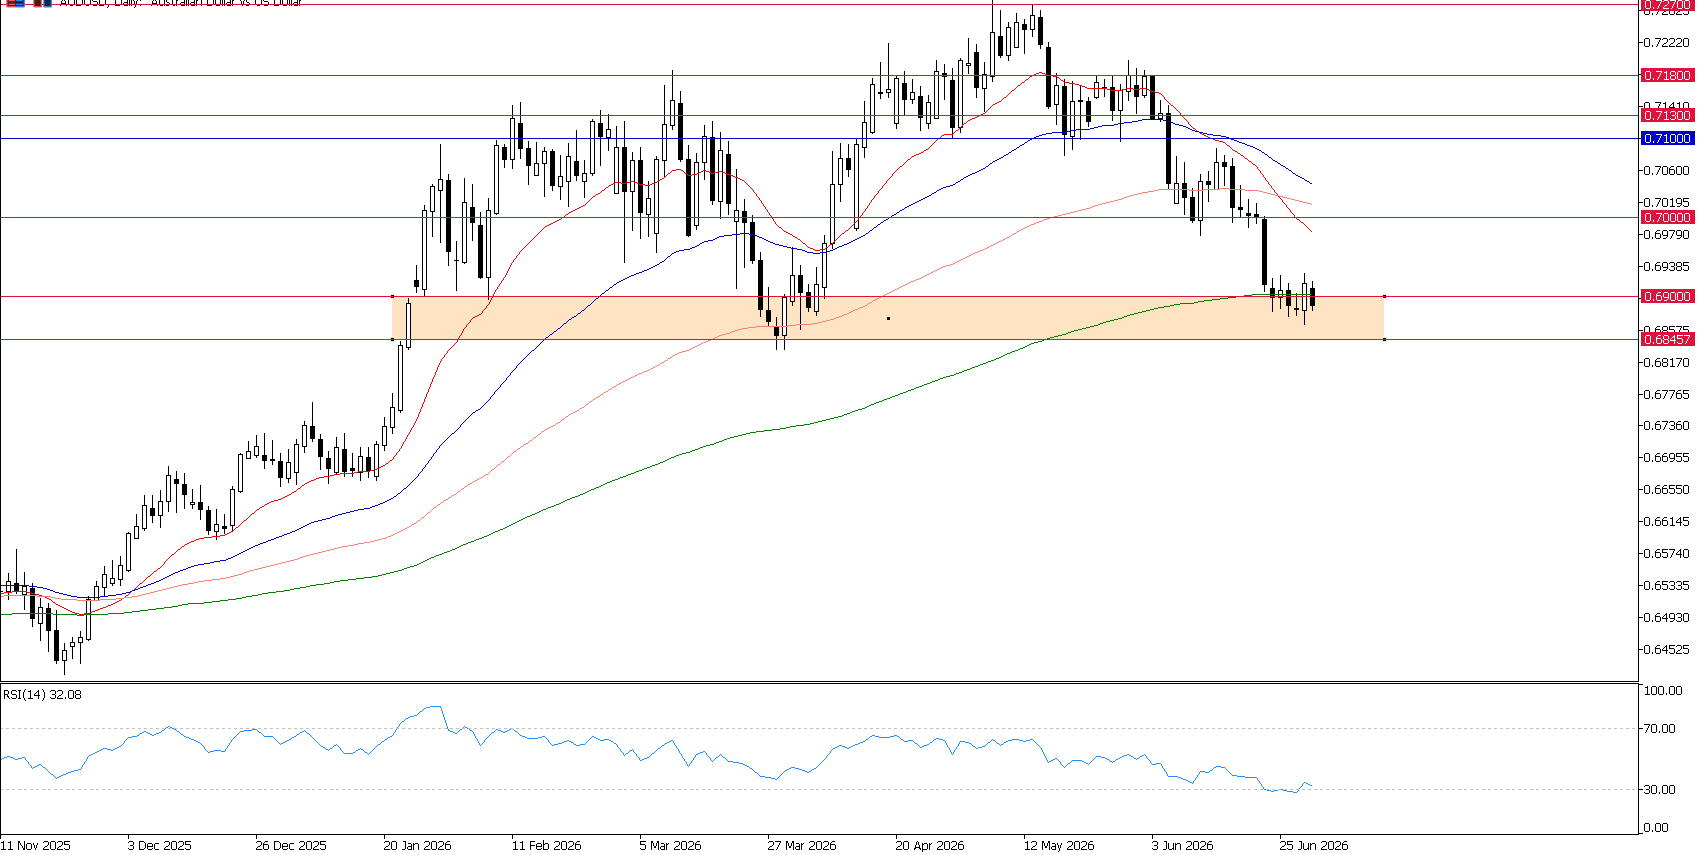The height and width of the screenshot is (855, 1700).
Task: Click the rectangle's center anchor dot
Action: (x=888, y=318)
